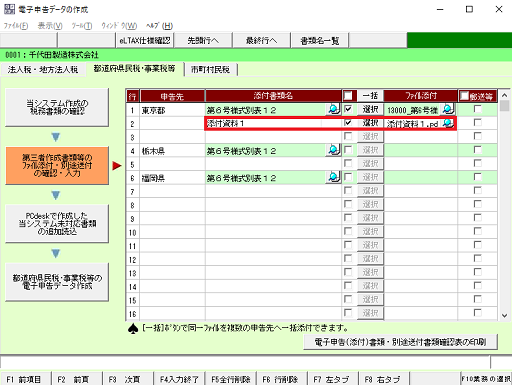Click 第三者作成書類等のファイル添付 step button
Image resolution: width=512 pixels, height=385 pixels.
point(57,165)
